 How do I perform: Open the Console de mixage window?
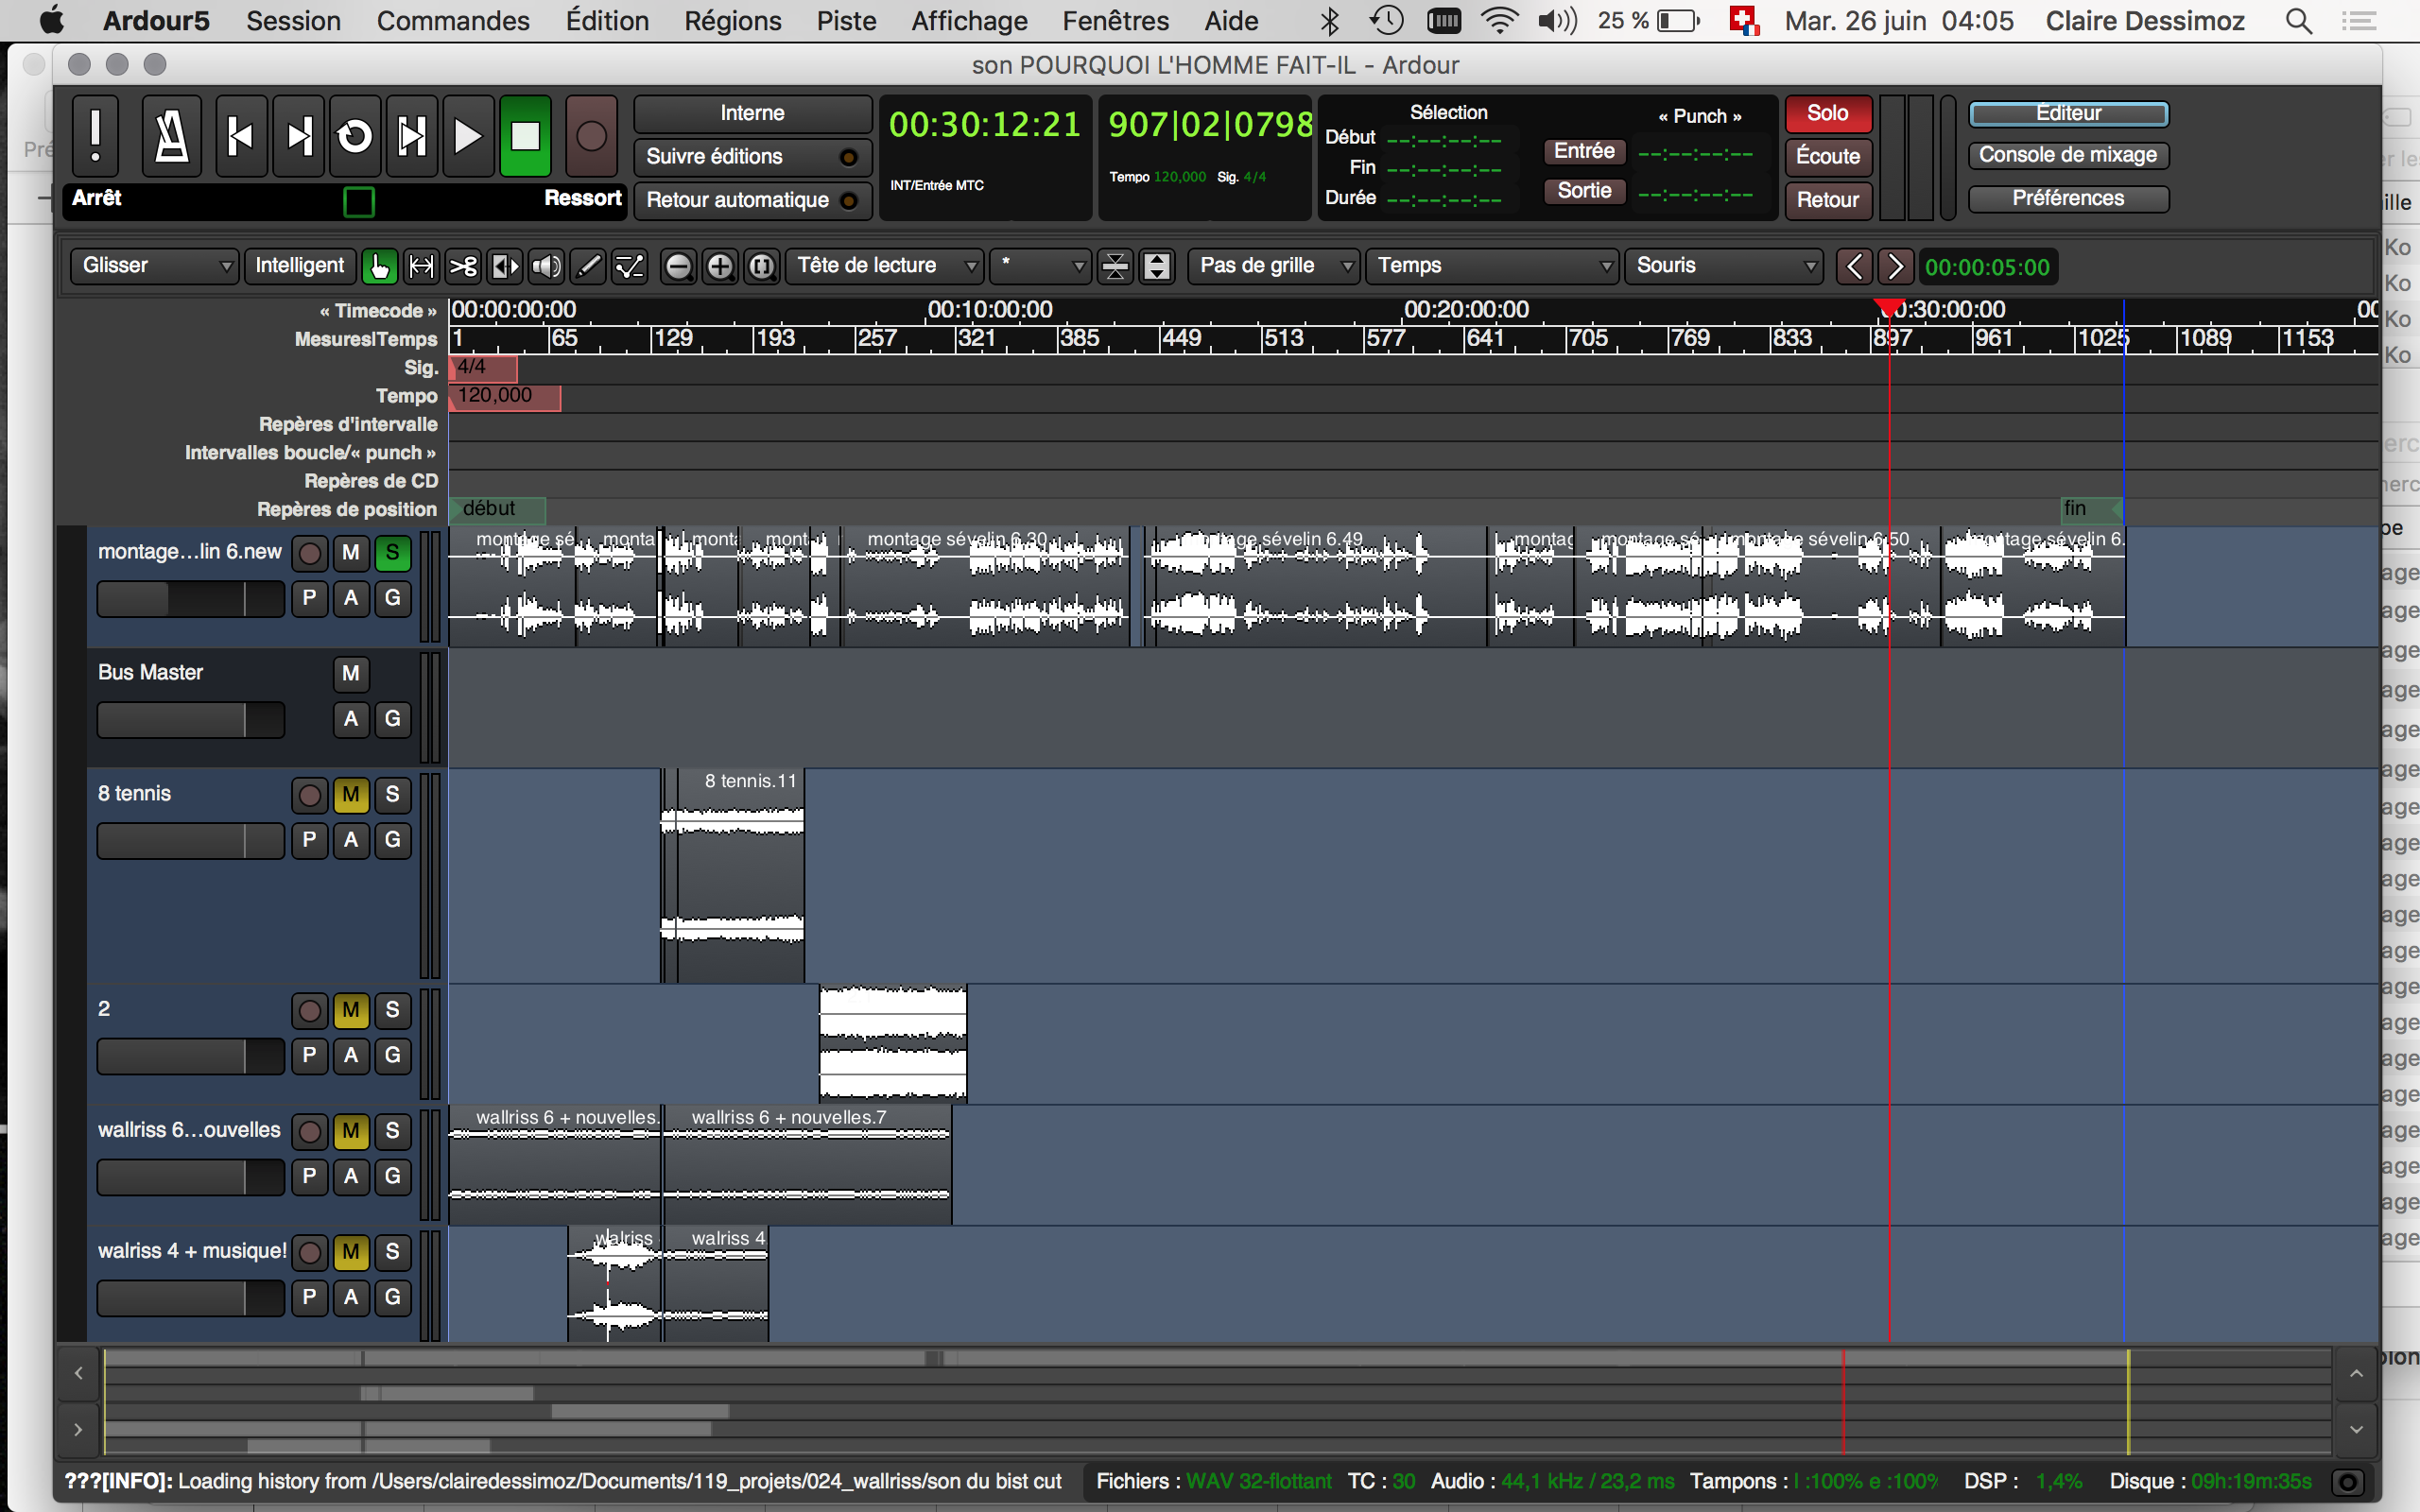[x=2068, y=156]
